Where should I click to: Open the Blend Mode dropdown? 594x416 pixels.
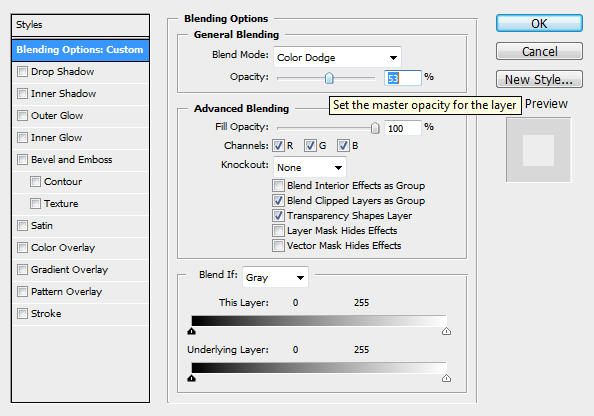337,58
